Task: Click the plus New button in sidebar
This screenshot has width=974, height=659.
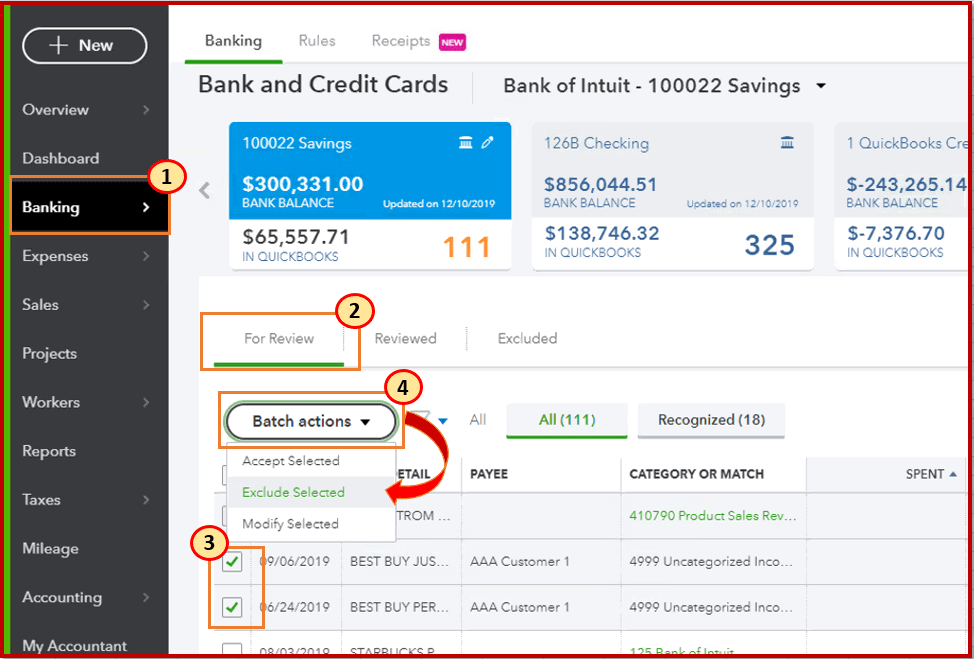Action: pos(85,45)
